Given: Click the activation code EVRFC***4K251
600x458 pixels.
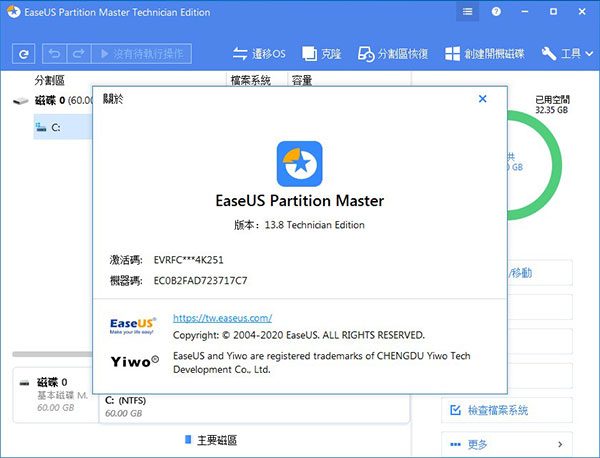Looking at the screenshot, I should tap(188, 260).
